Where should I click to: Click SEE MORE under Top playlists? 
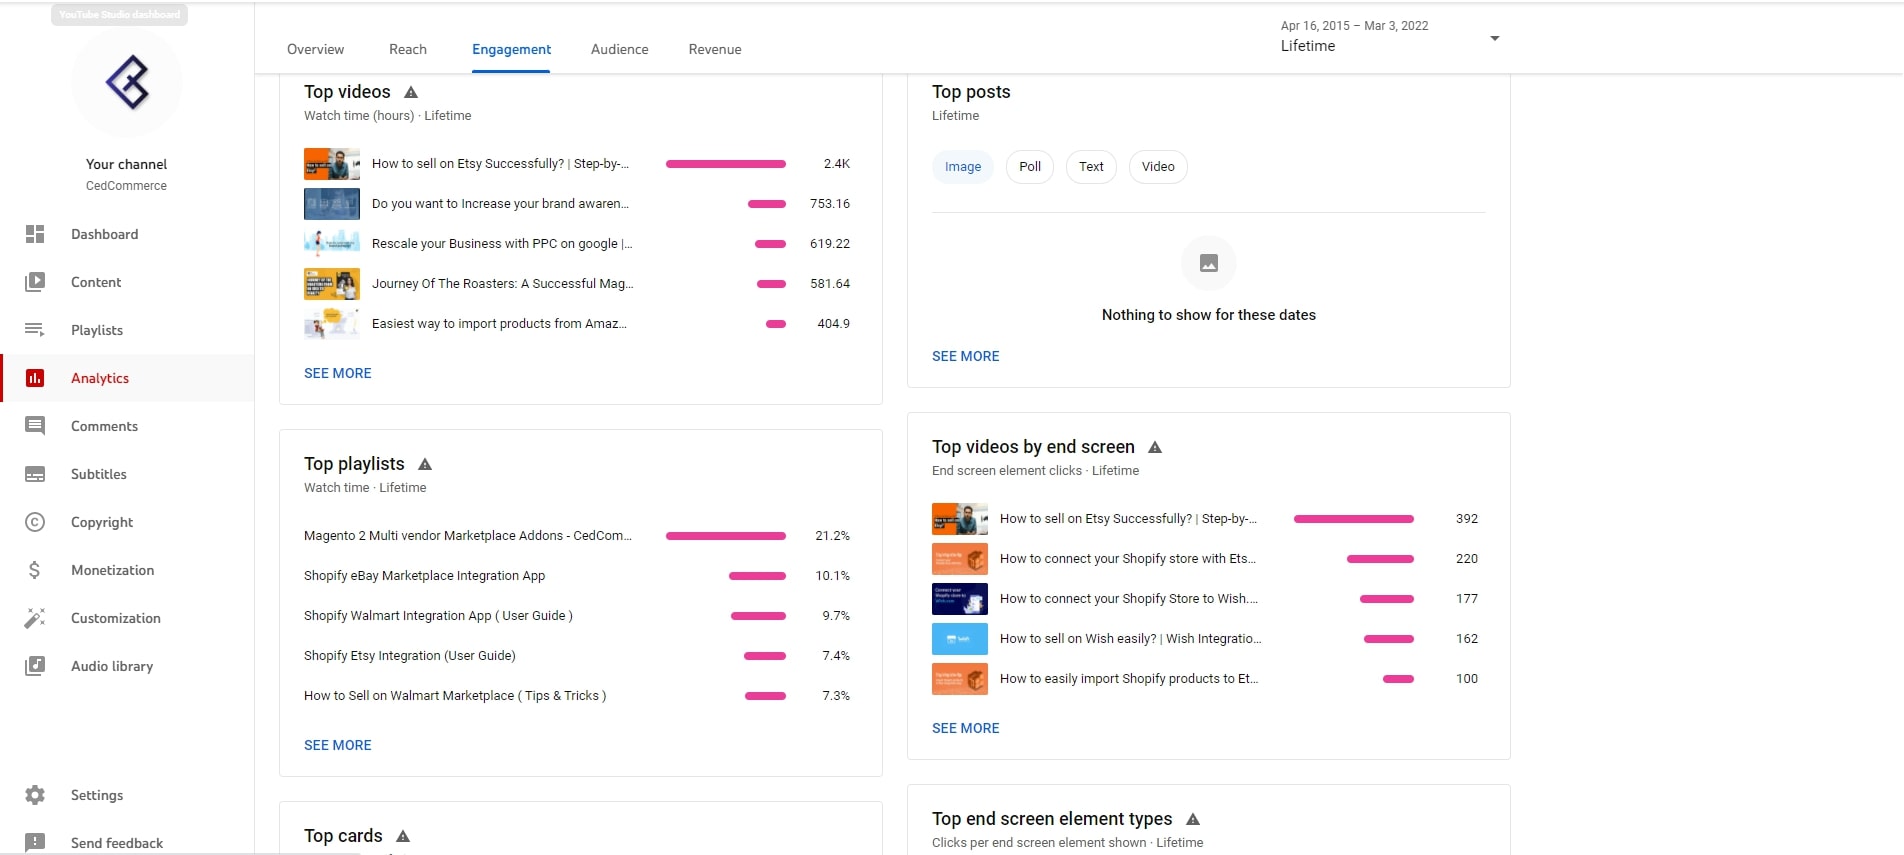click(x=338, y=745)
